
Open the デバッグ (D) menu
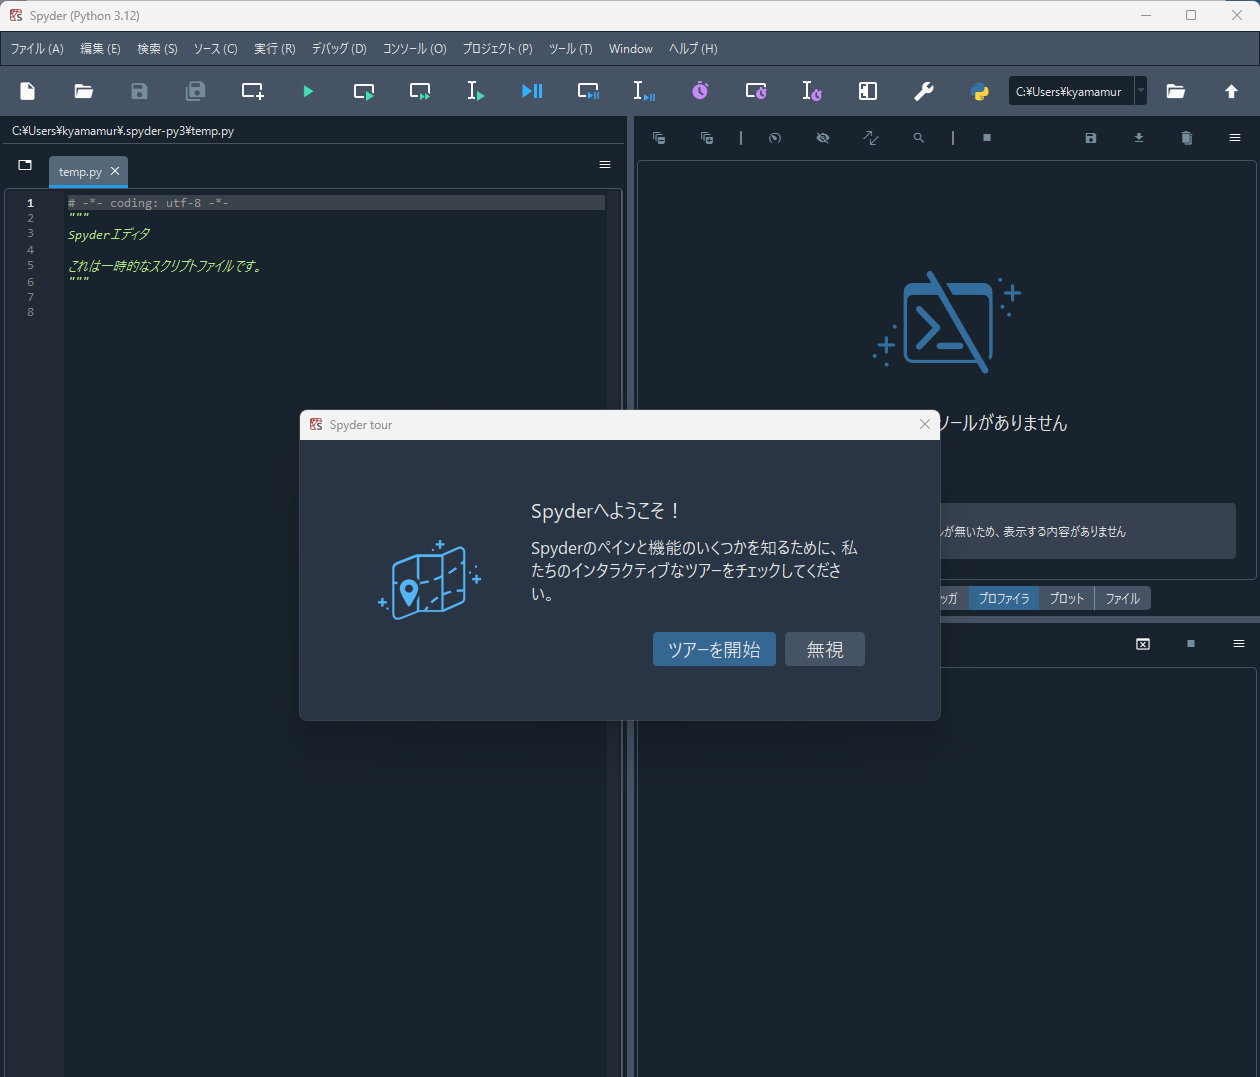pos(339,49)
